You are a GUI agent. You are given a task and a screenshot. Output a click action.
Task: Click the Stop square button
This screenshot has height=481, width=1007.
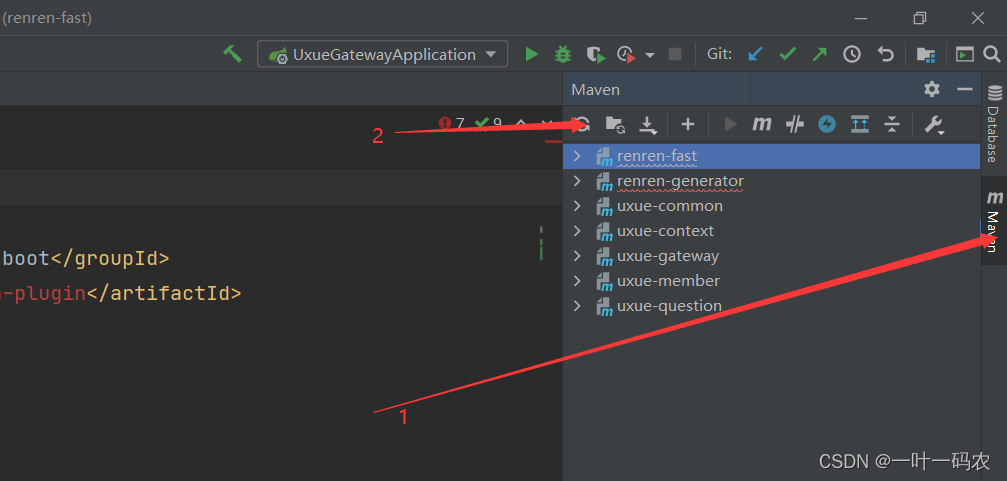[674, 55]
